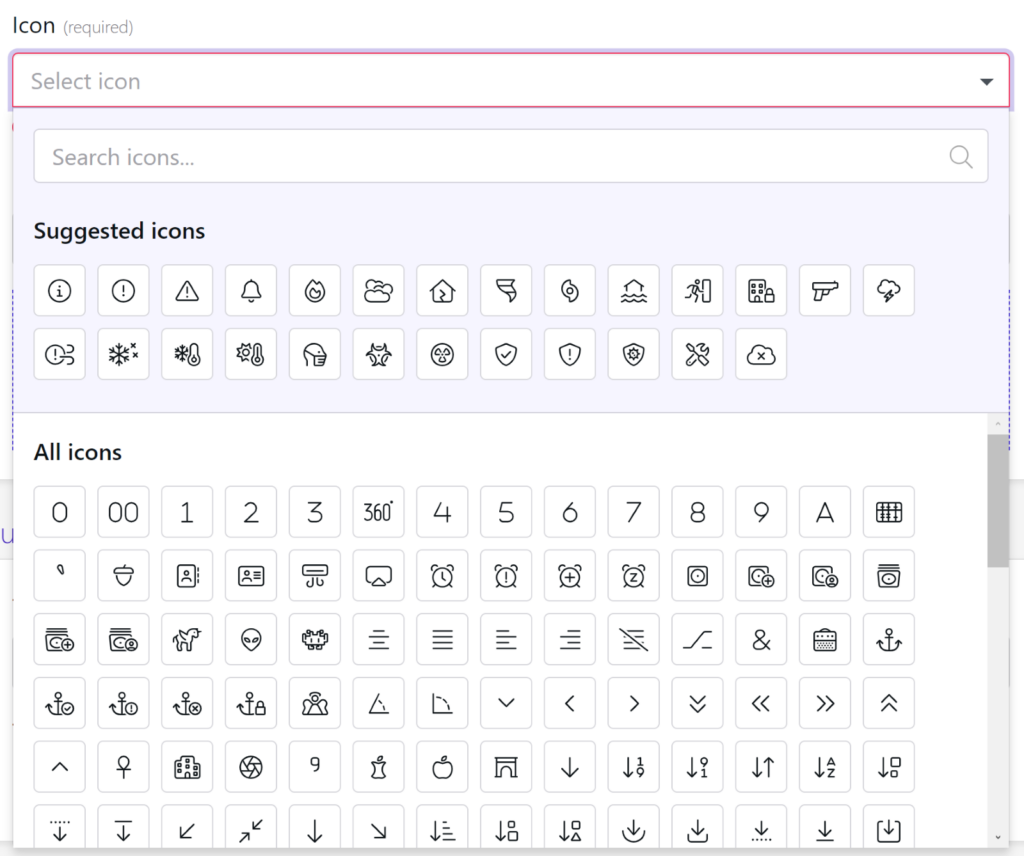Screen dimensions: 1024x856
Task: Select the biohazard symbol icon
Action: coord(379,354)
